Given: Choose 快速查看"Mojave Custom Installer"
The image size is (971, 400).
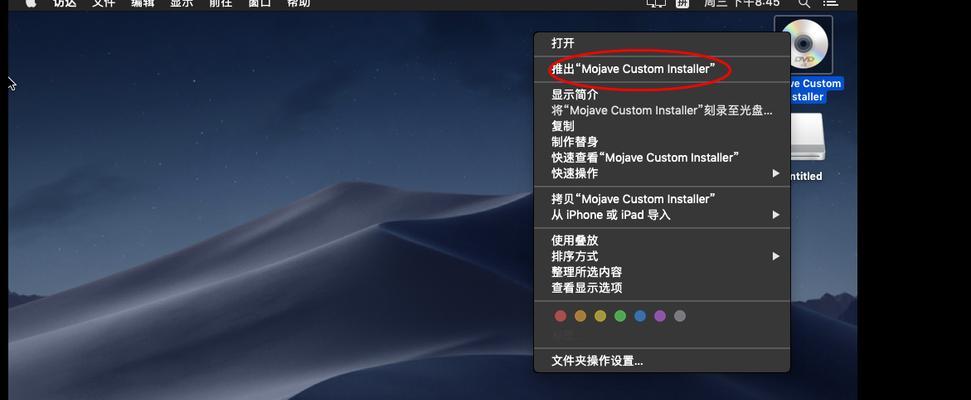Looking at the screenshot, I should (662, 158).
